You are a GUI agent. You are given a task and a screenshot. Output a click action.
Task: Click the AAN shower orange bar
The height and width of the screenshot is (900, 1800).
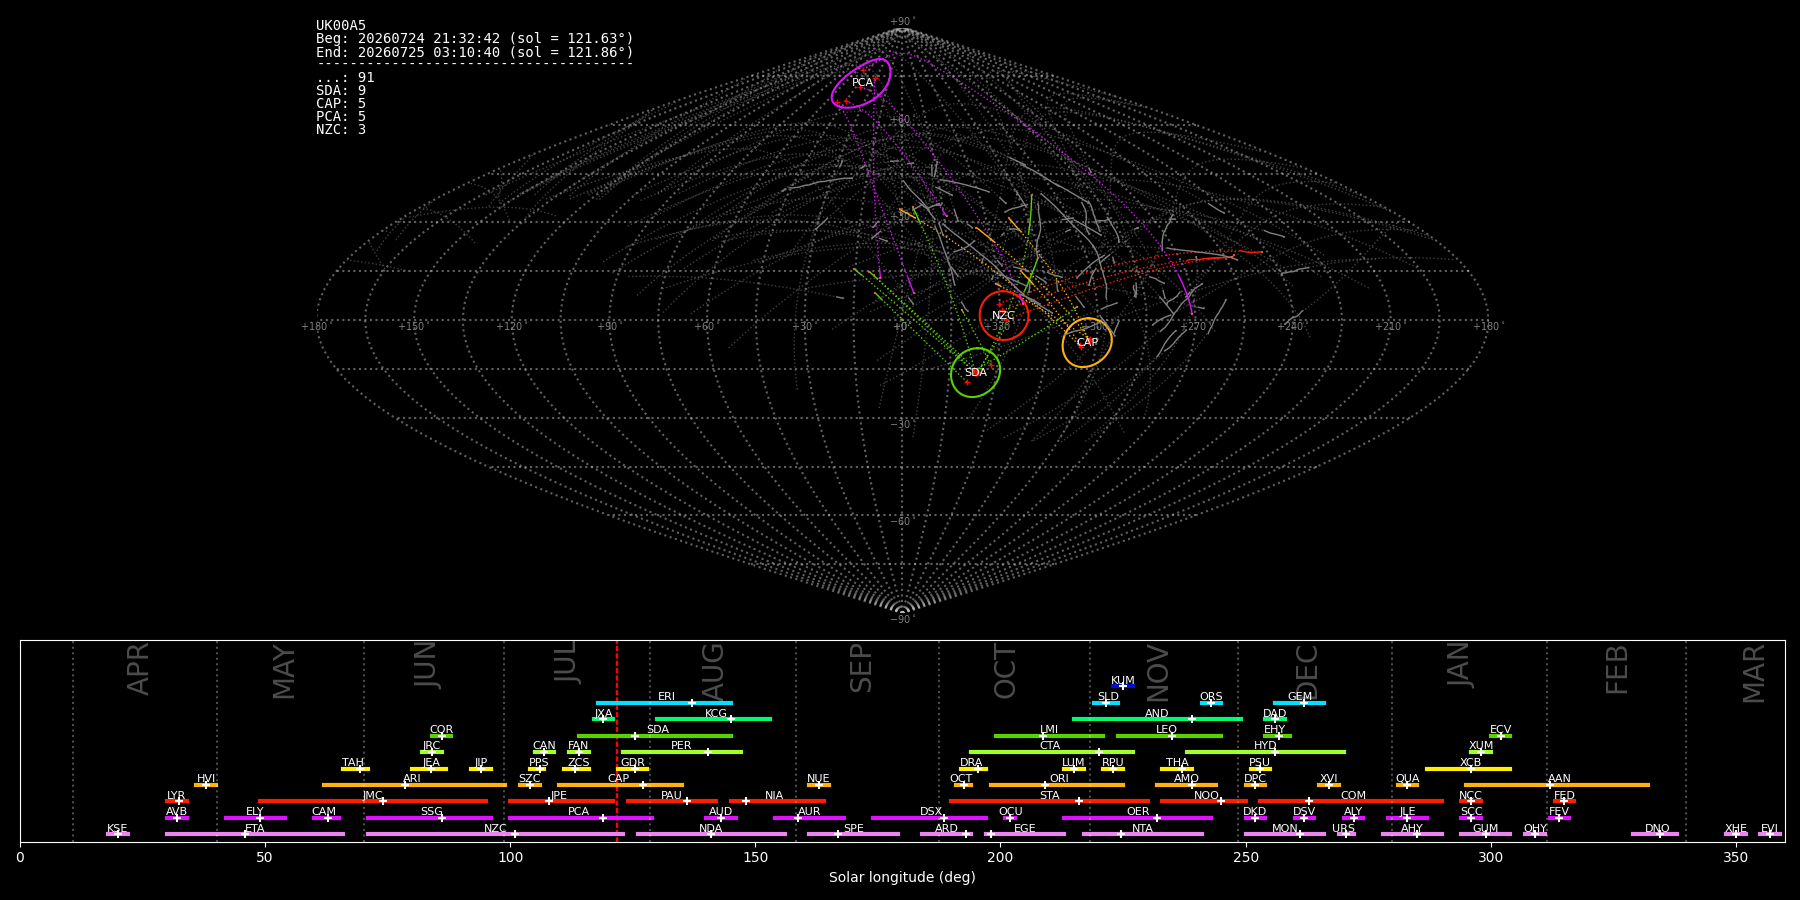tap(1557, 785)
